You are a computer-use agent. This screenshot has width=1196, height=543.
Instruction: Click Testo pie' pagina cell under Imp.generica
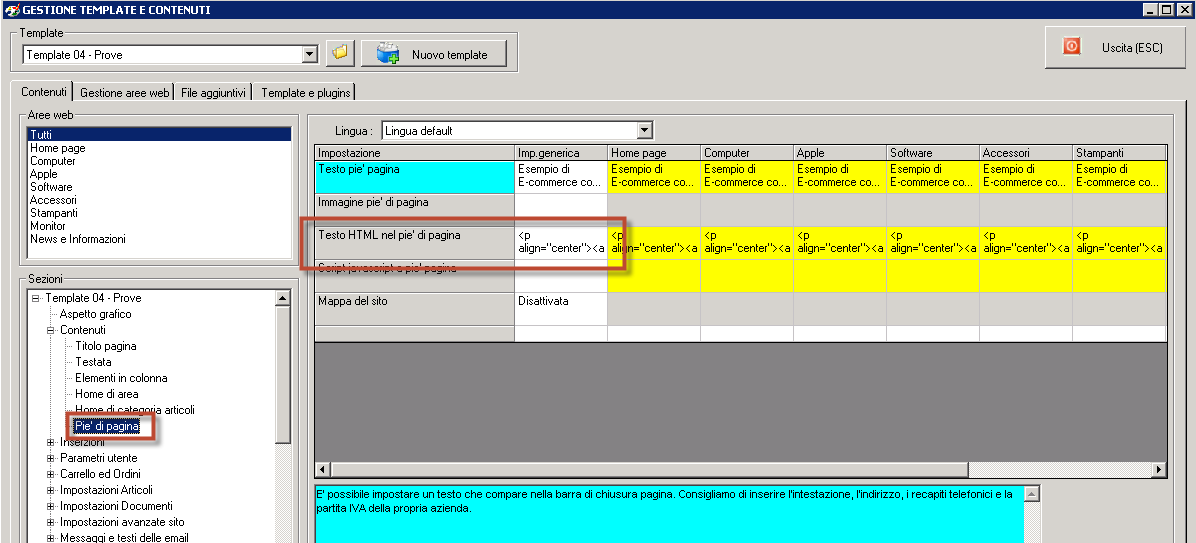coord(561,177)
